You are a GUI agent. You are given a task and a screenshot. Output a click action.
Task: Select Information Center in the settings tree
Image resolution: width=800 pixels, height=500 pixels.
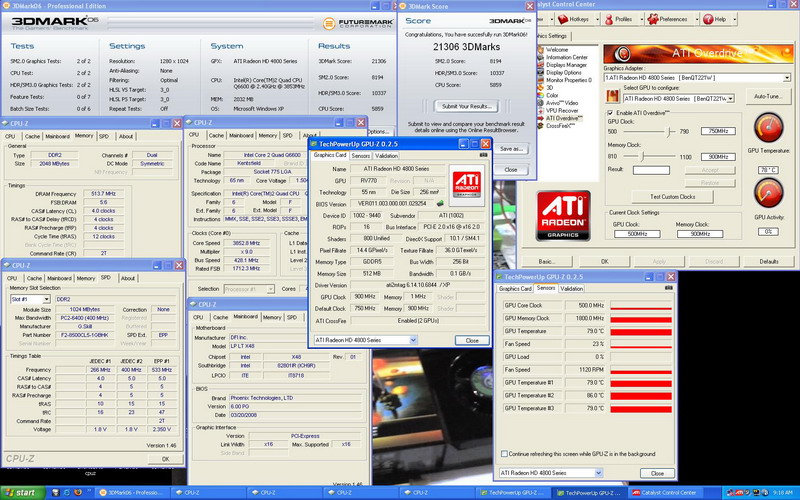coord(566,57)
